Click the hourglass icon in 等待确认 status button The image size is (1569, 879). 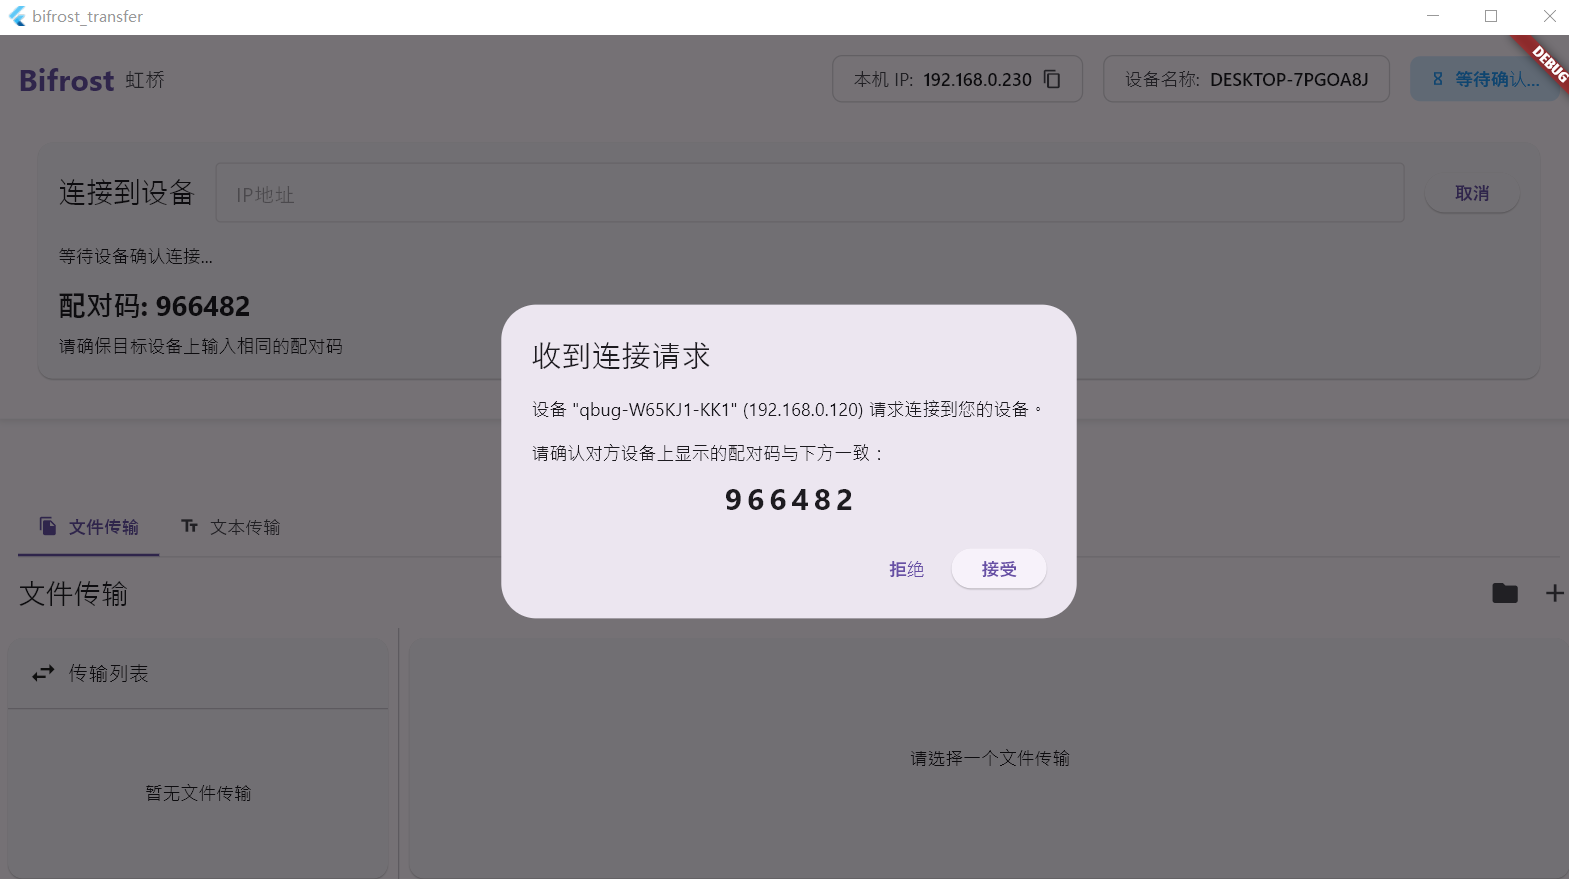click(1438, 79)
